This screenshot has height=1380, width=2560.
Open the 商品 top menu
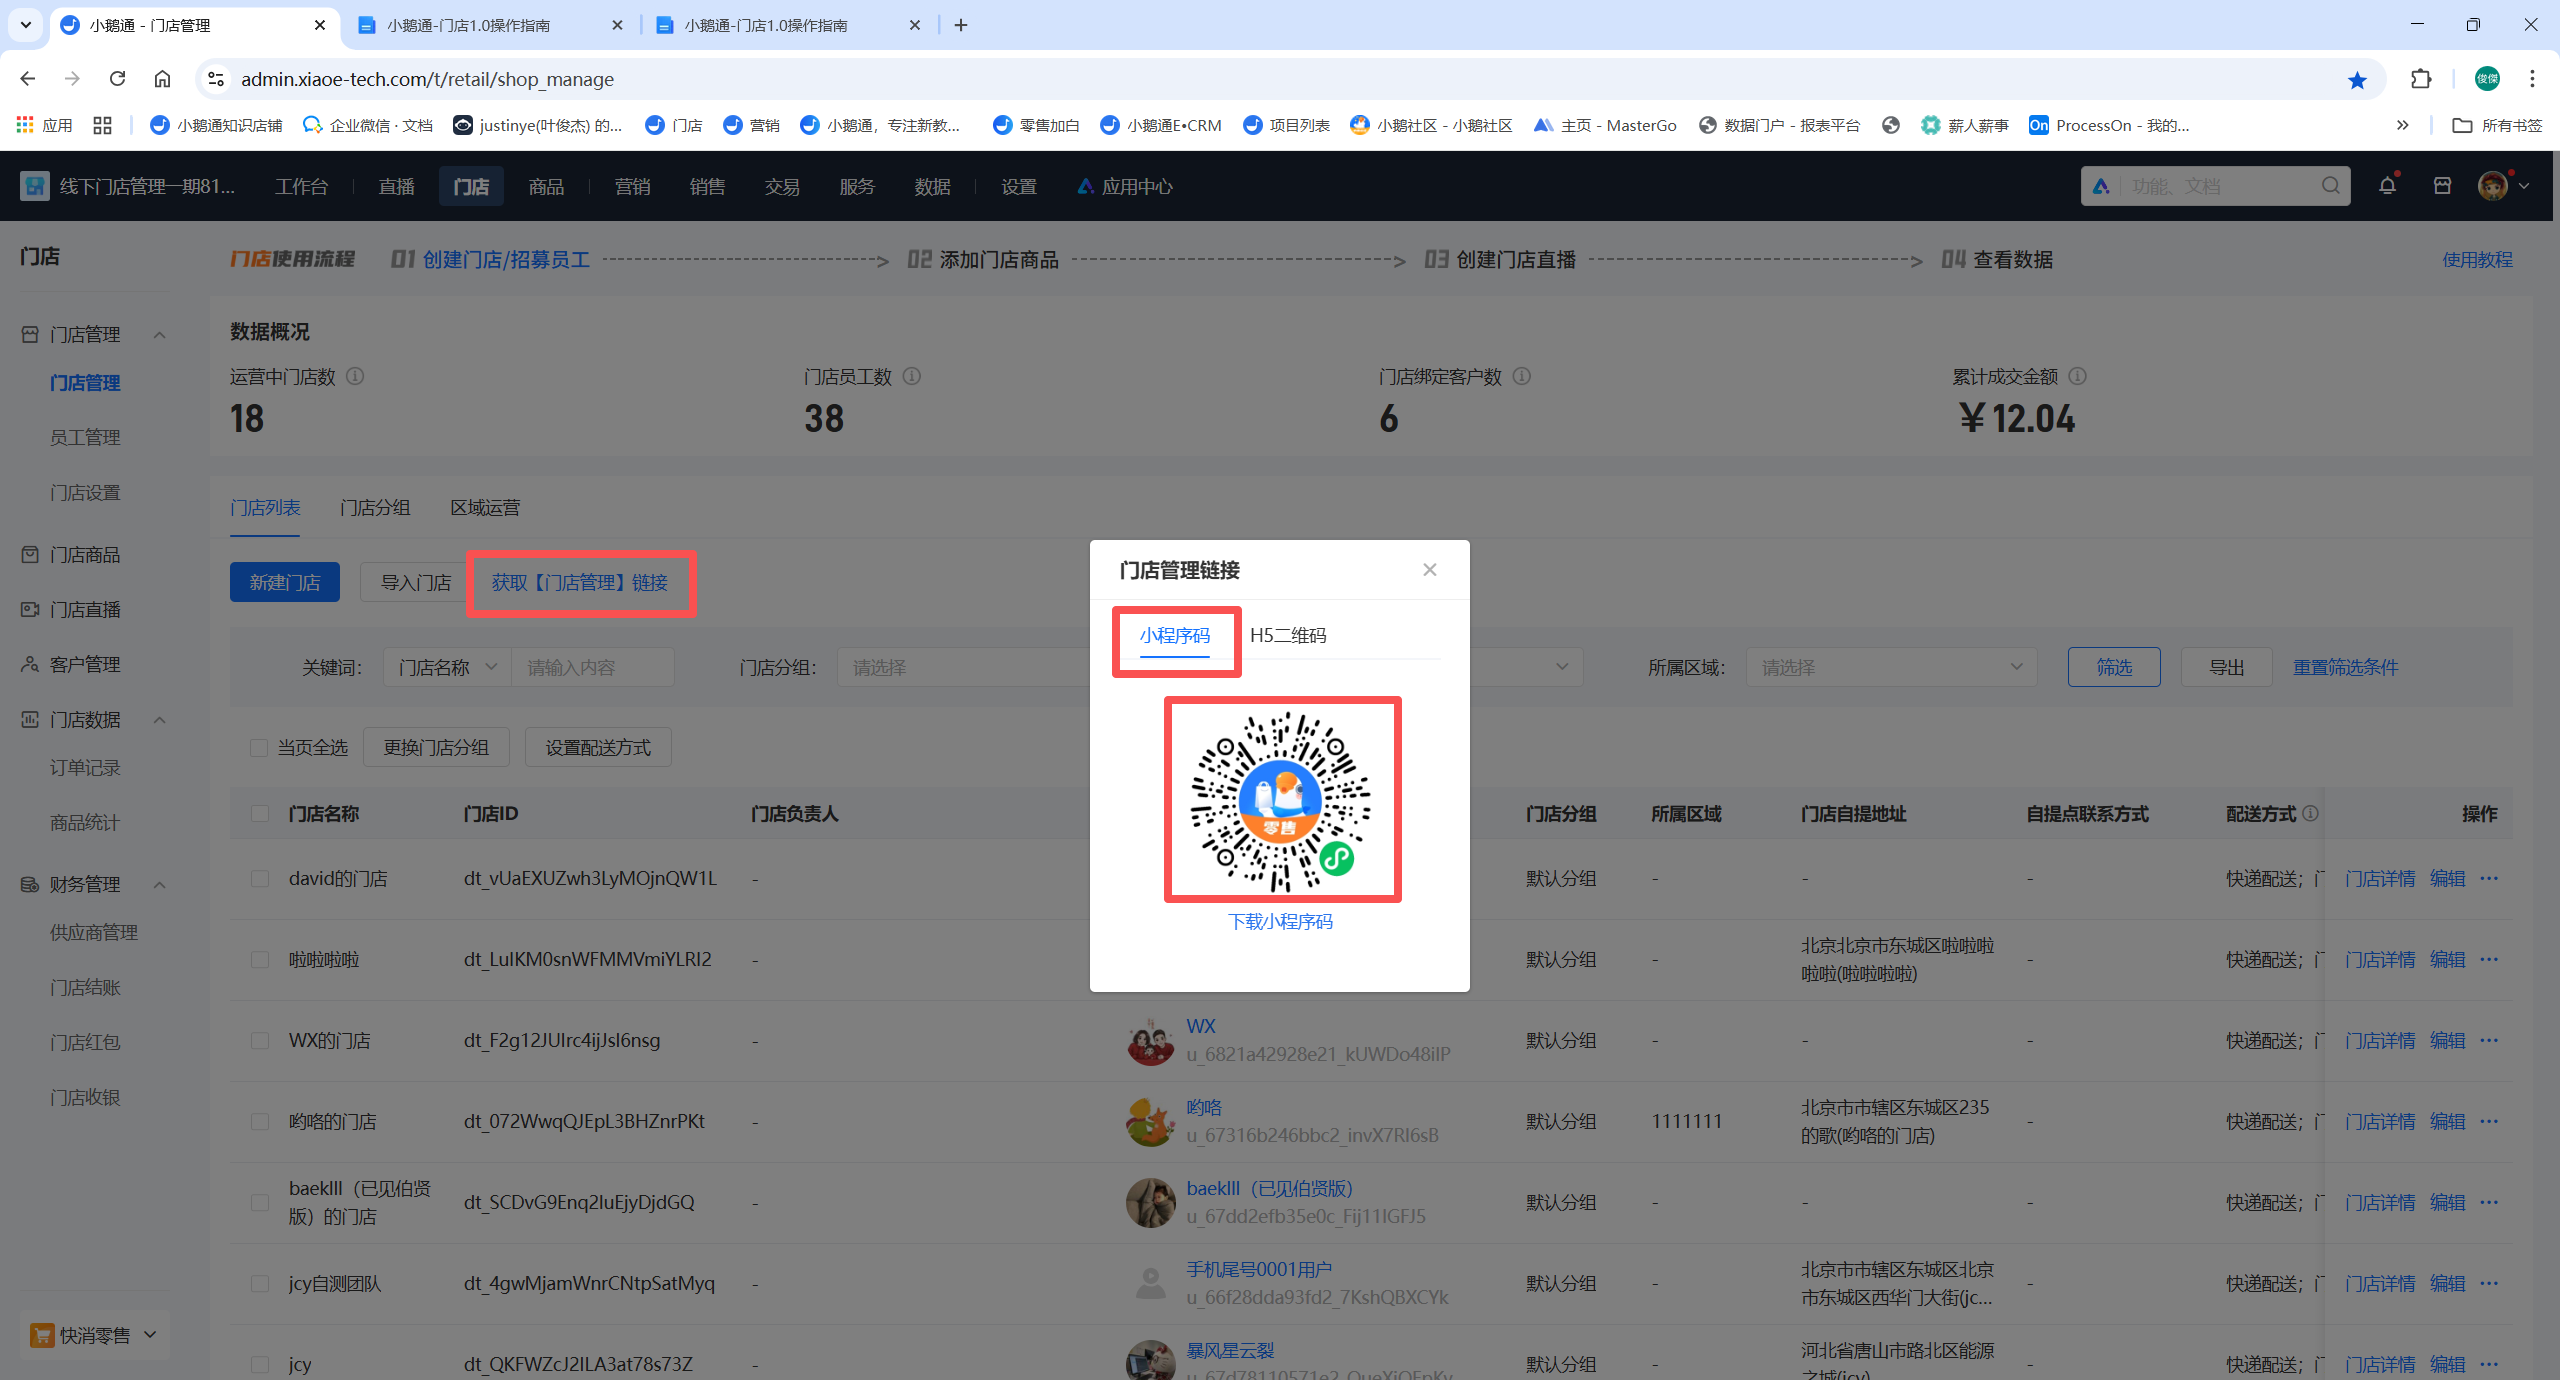point(546,186)
